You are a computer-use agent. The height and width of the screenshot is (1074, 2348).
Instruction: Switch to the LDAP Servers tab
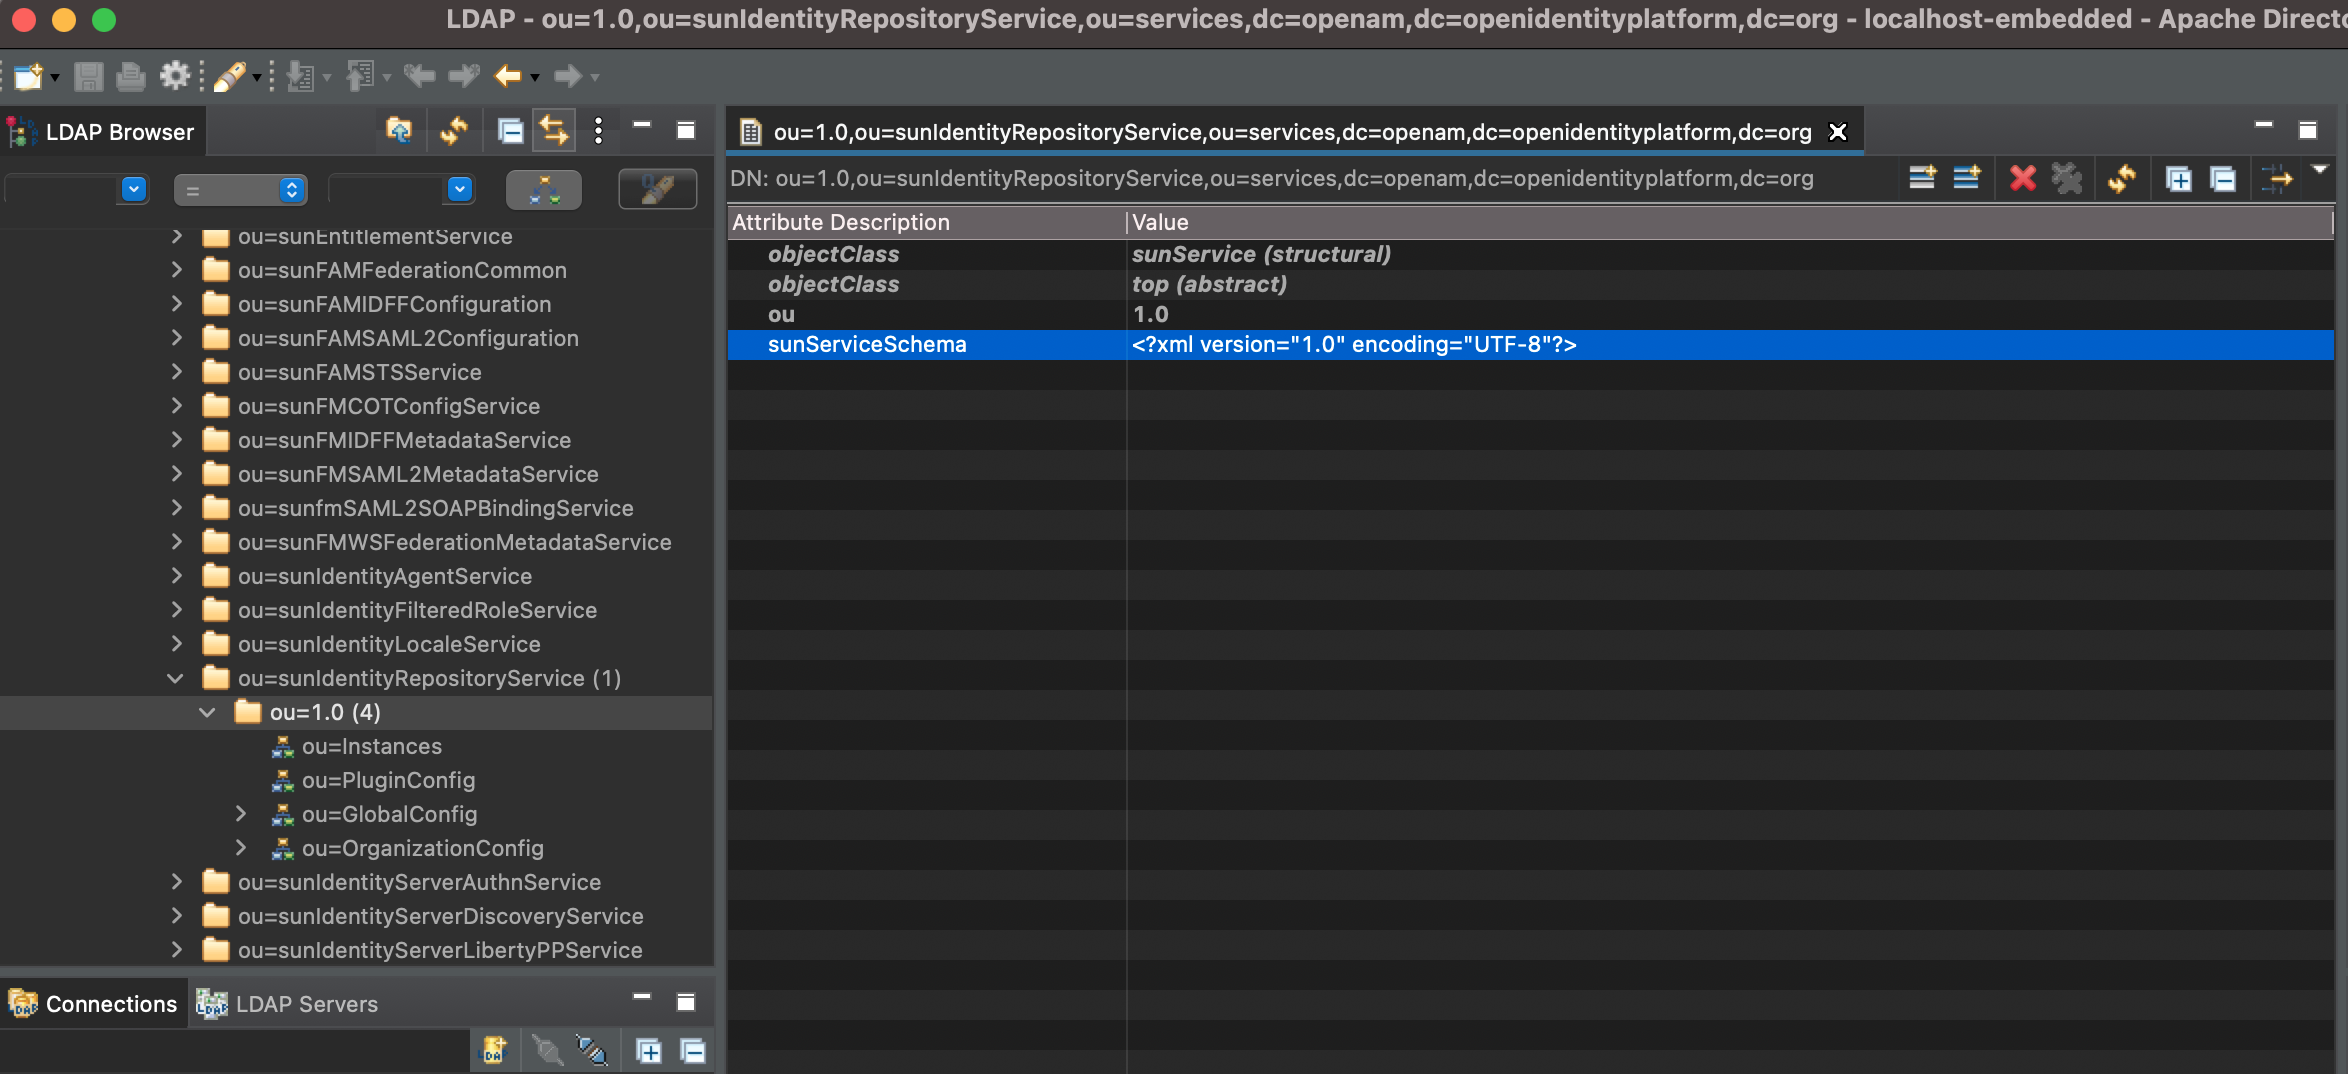coord(288,1003)
